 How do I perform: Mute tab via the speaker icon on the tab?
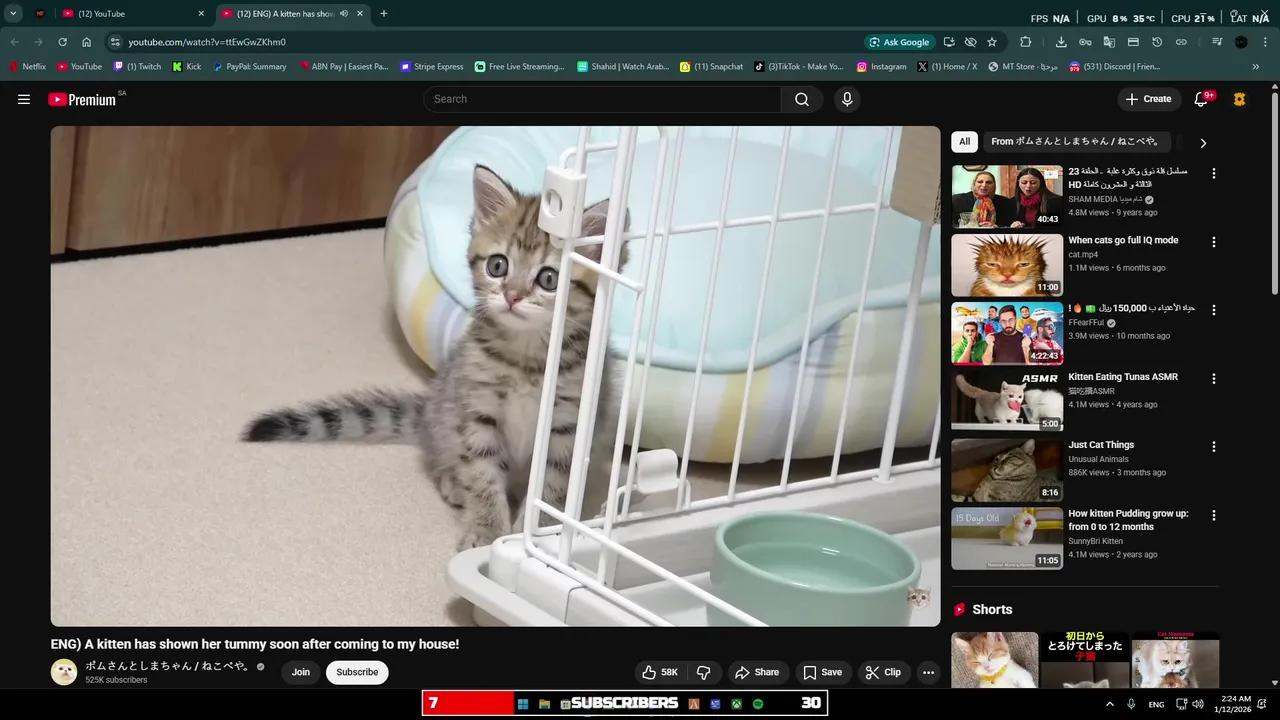344,14
